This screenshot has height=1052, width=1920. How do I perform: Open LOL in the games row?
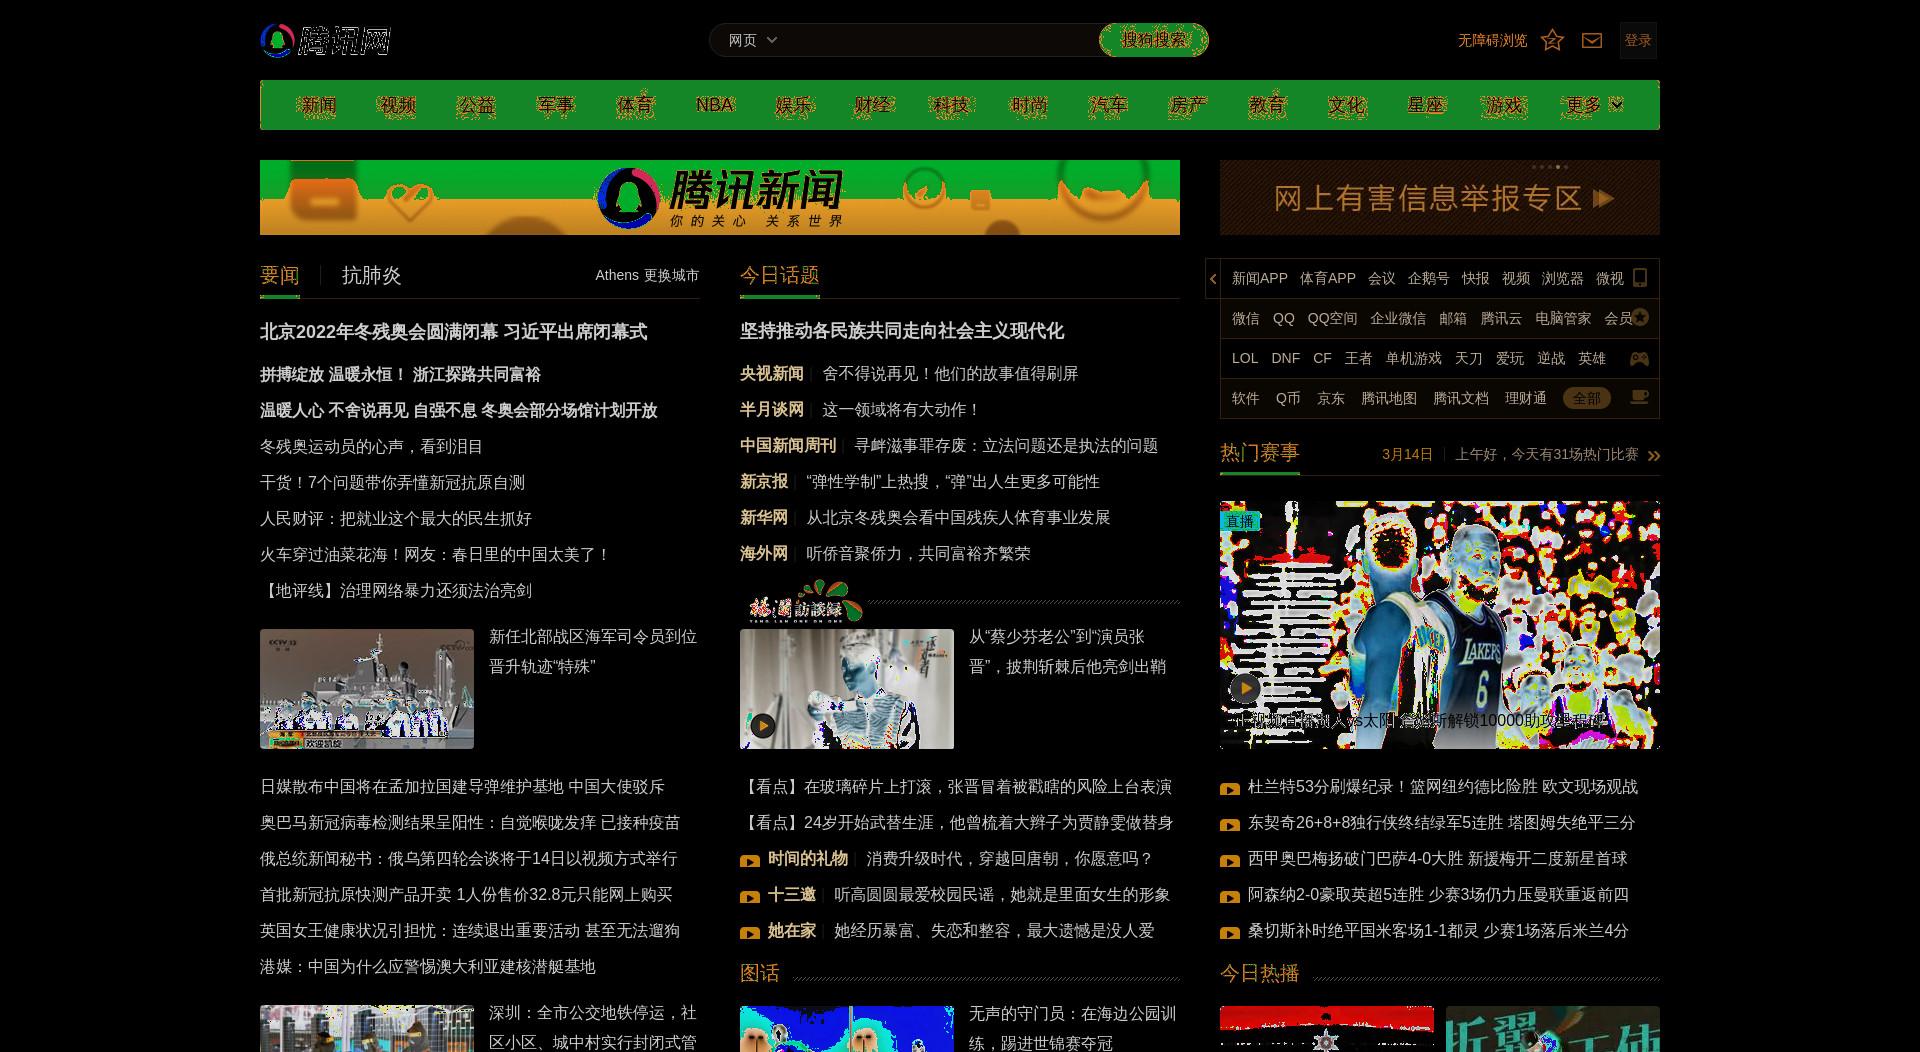[1245, 359]
